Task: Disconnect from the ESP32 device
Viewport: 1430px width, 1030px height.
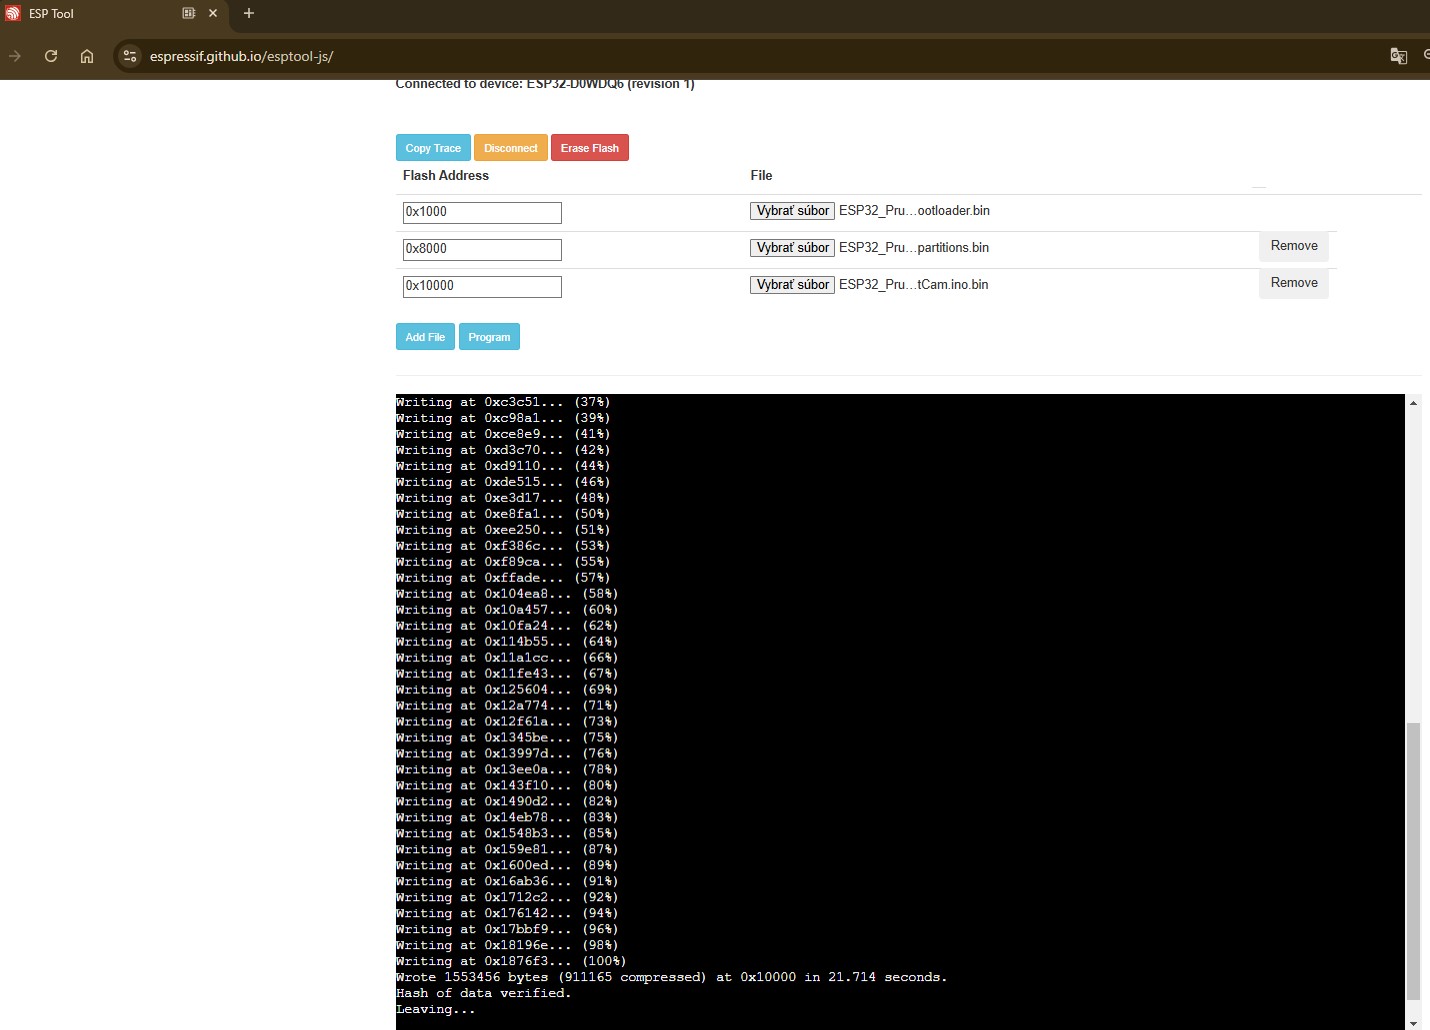Action: 510,148
